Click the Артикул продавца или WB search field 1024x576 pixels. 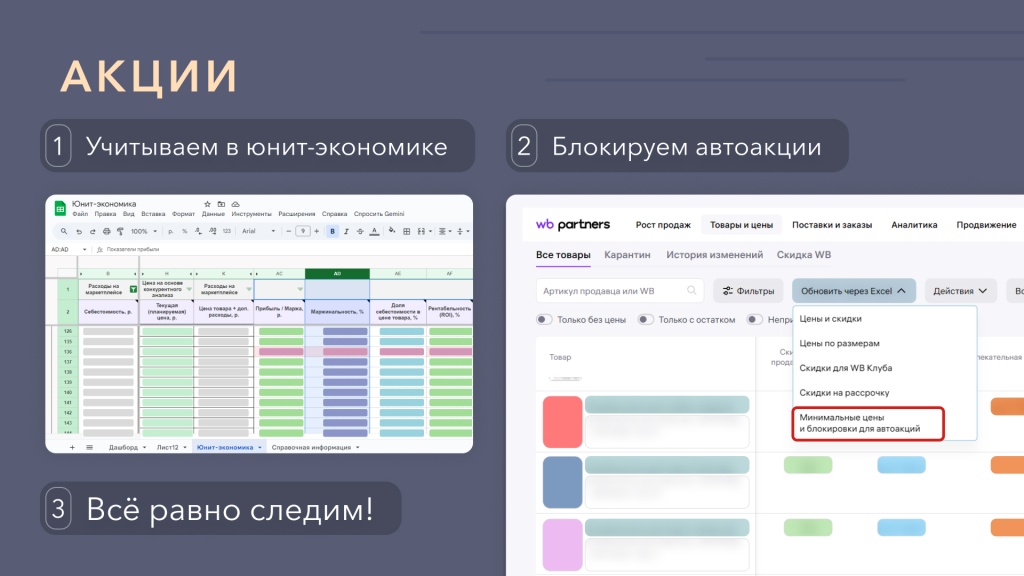[x=620, y=288]
